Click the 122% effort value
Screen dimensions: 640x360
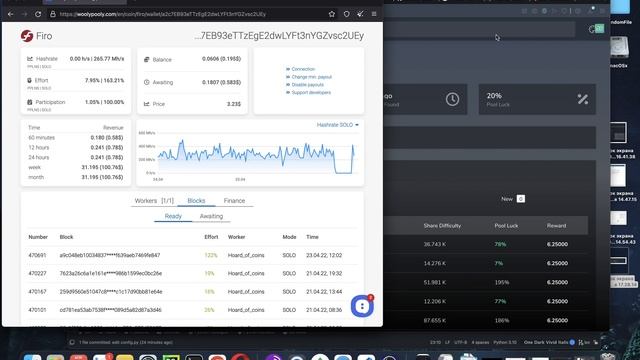tap(211, 255)
